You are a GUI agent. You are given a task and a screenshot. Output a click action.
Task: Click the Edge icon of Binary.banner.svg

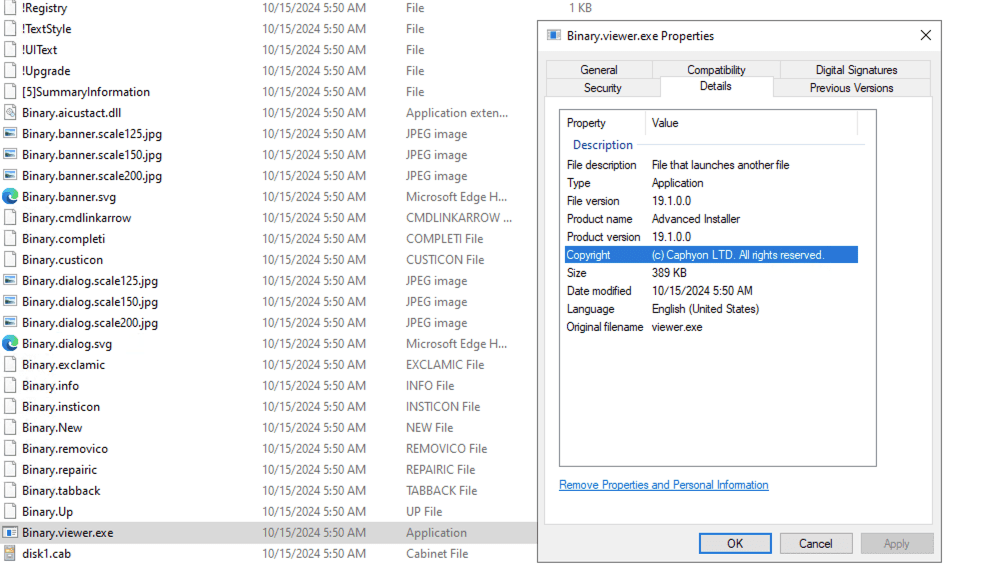(x=10, y=197)
